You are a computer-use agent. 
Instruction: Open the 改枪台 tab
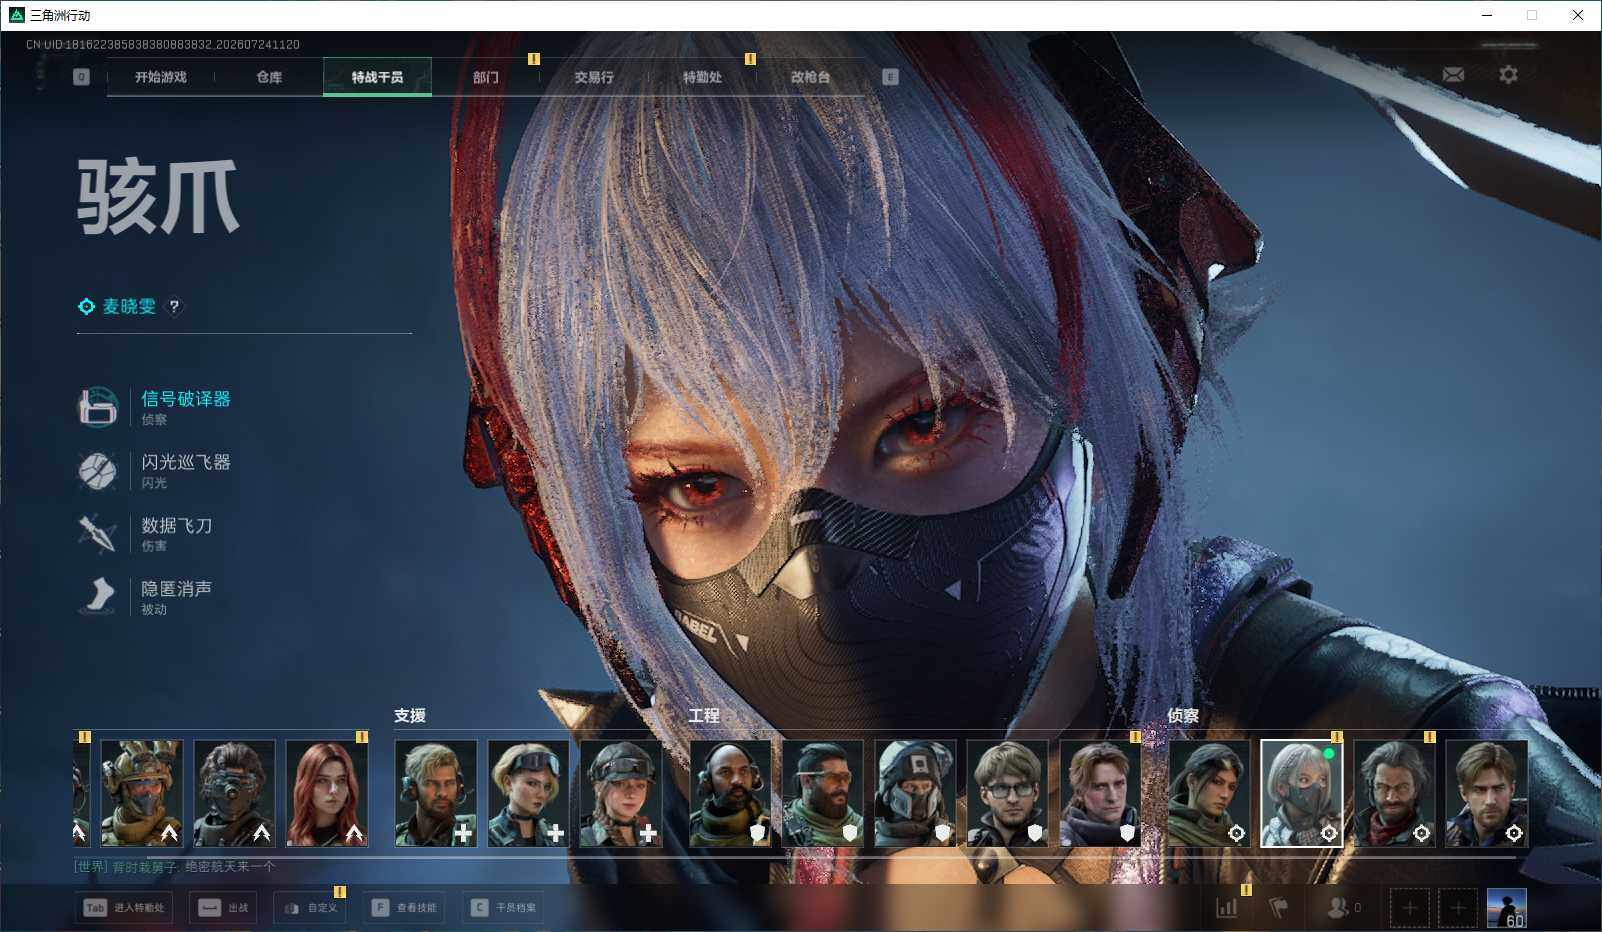(x=810, y=77)
